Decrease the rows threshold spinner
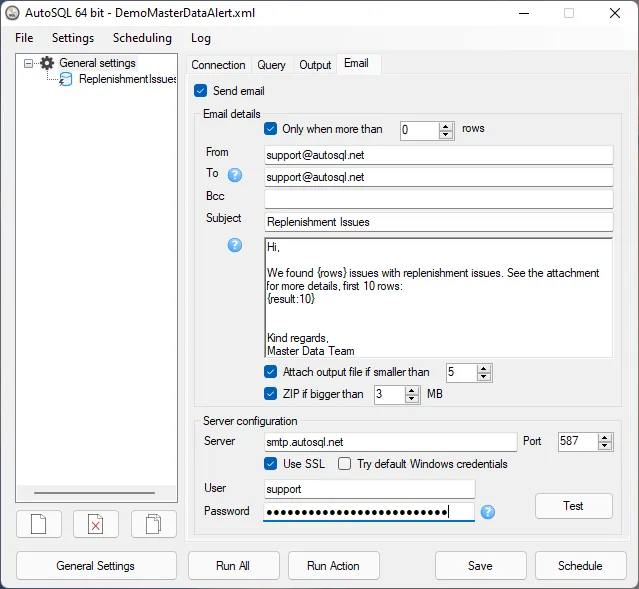The width and height of the screenshot is (639, 589). 446,135
